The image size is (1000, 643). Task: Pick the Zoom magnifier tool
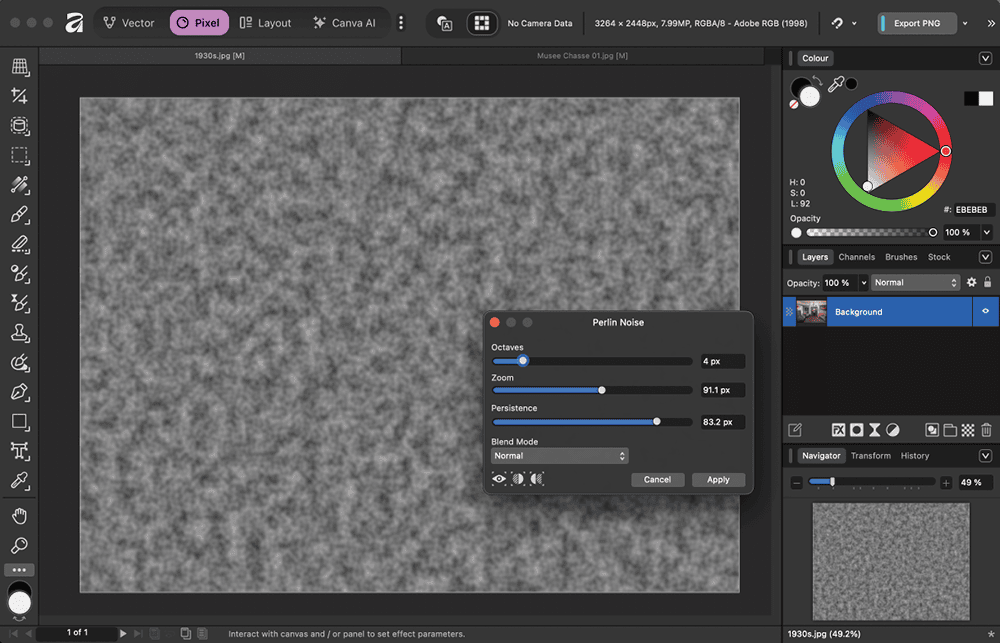(x=19, y=546)
